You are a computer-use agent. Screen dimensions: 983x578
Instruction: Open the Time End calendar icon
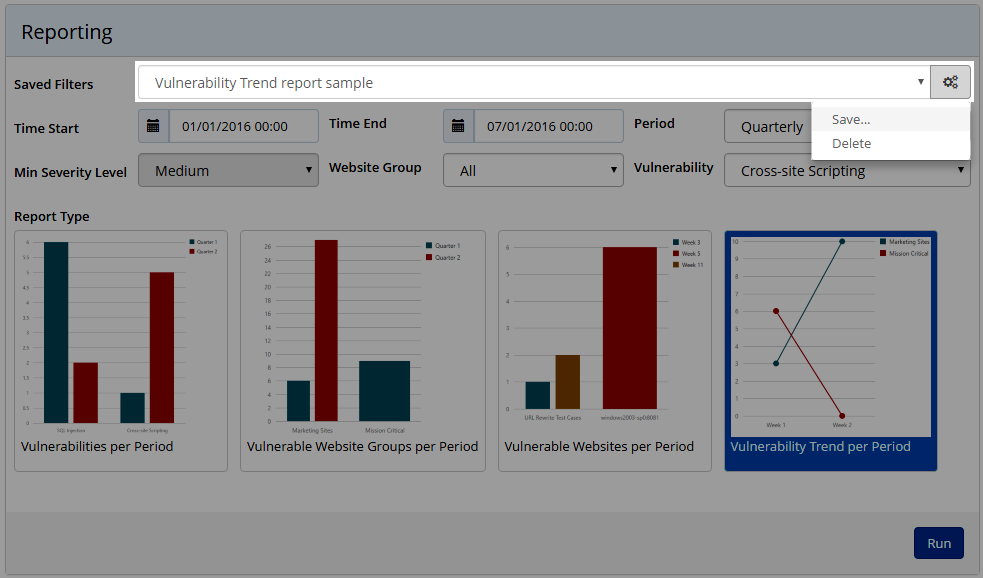[x=458, y=127]
